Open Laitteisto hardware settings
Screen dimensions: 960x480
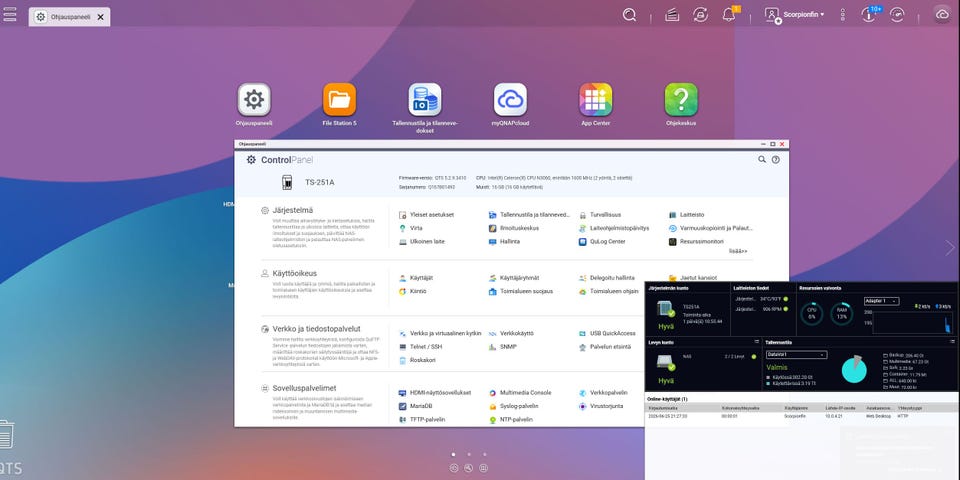pos(686,215)
